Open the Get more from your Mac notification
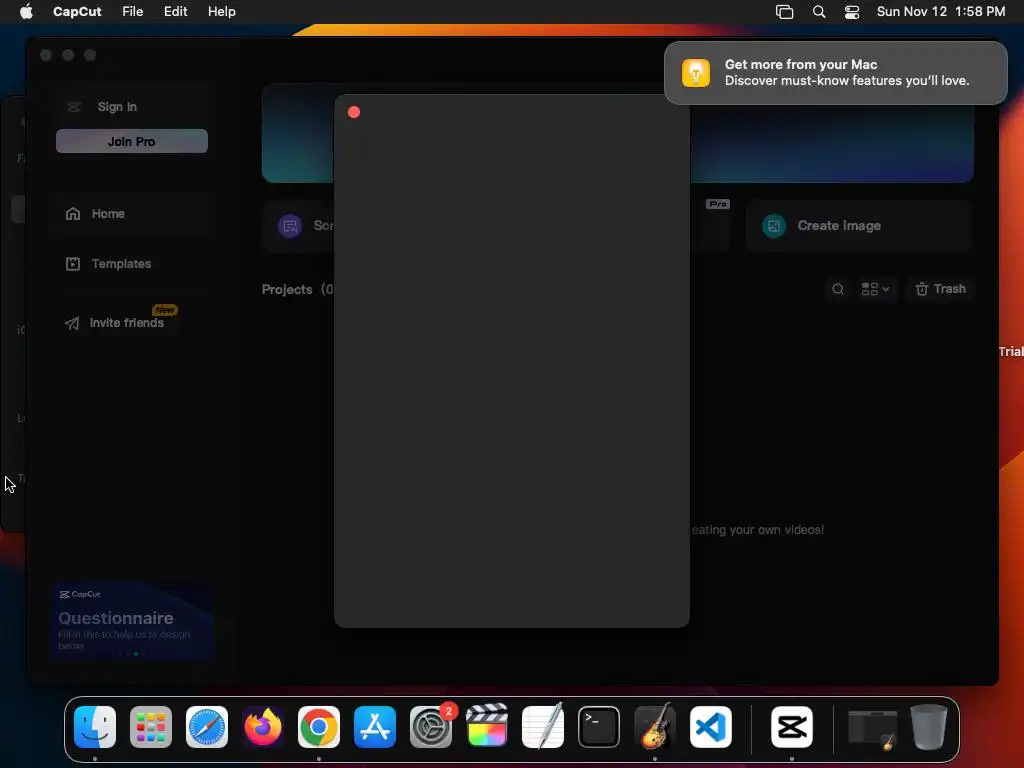 click(836, 72)
